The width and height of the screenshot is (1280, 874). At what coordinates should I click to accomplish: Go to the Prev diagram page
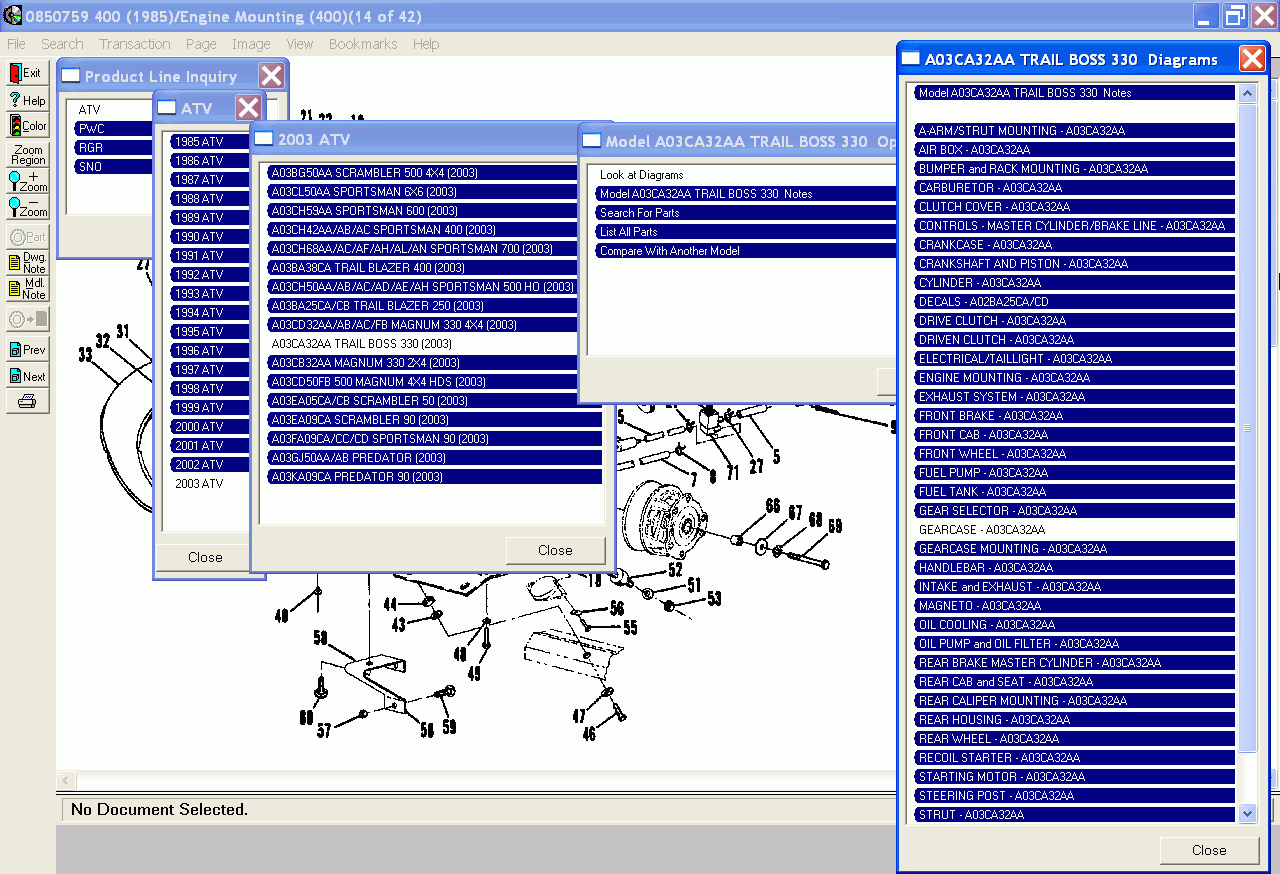[27, 350]
